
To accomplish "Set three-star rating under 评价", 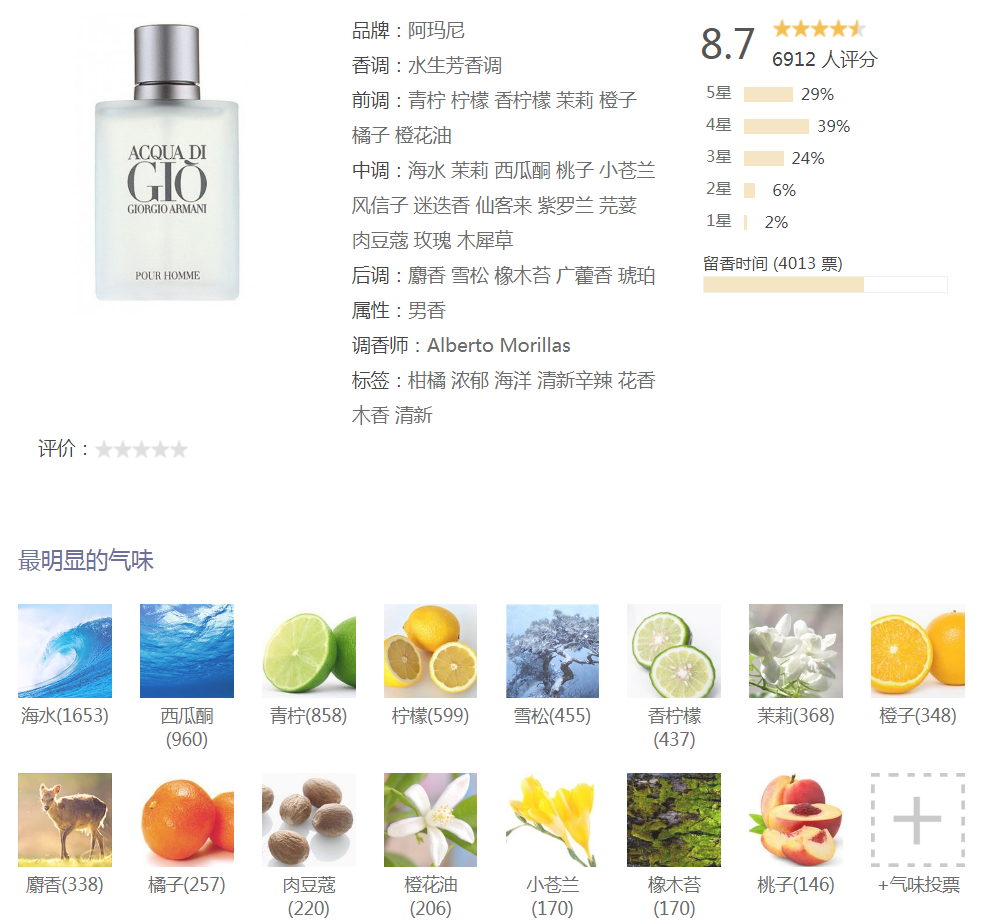I will [142, 449].
